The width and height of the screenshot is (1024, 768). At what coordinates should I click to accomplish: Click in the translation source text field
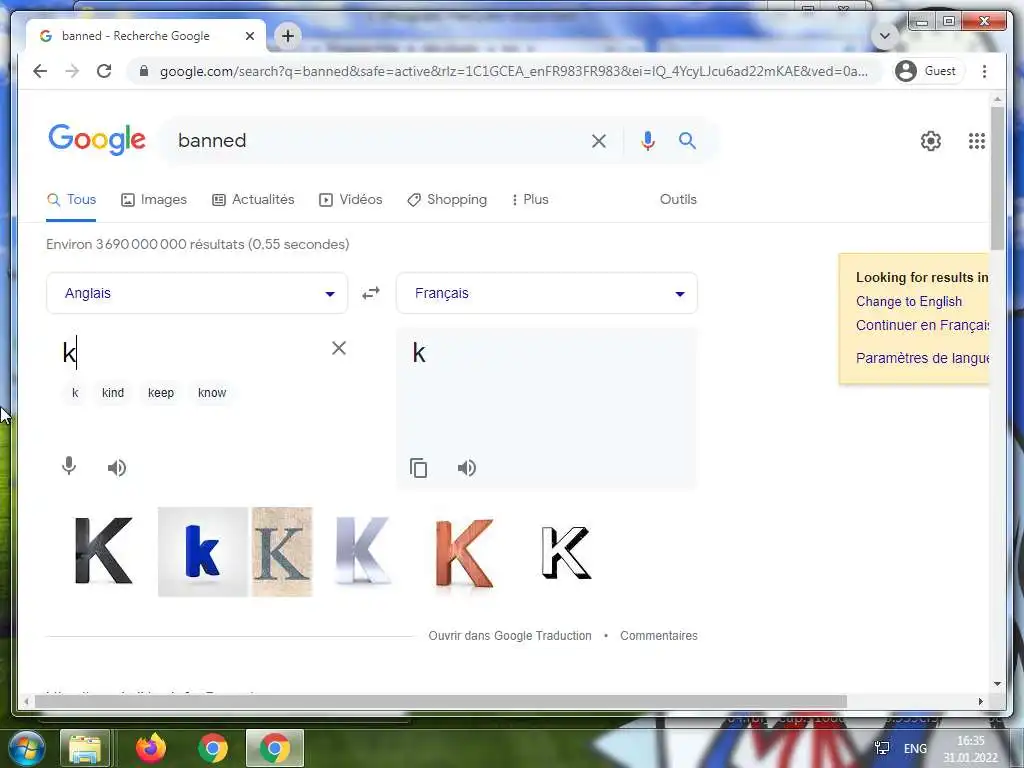[189, 353]
